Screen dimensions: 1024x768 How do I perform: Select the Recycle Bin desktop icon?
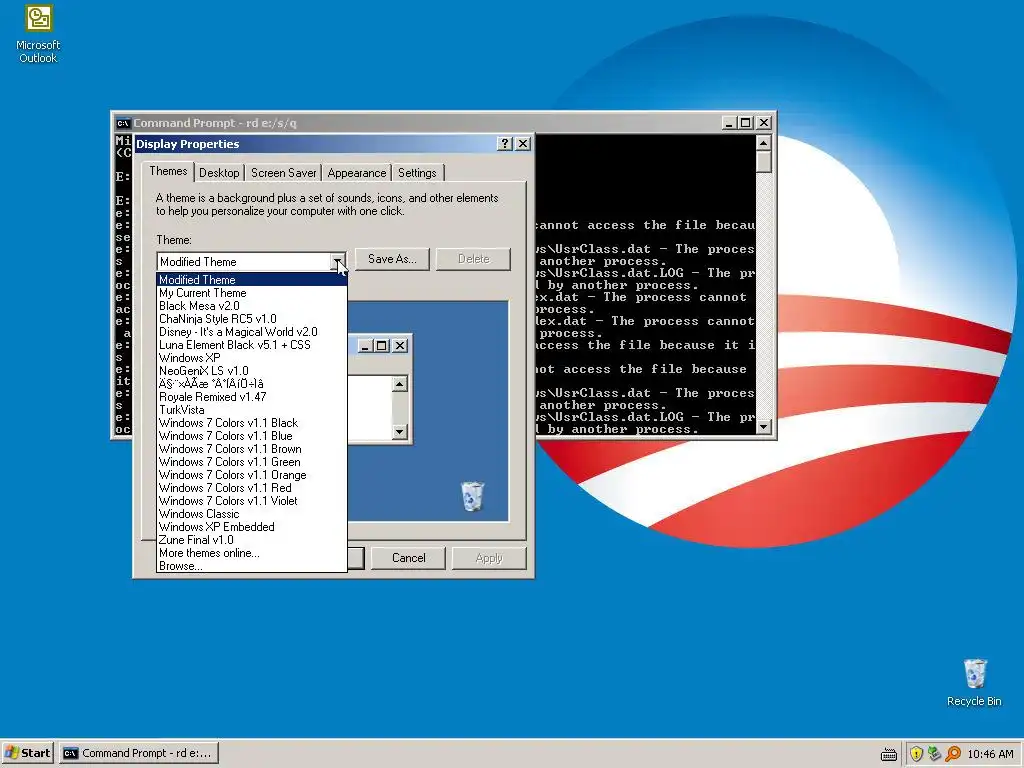point(974,682)
